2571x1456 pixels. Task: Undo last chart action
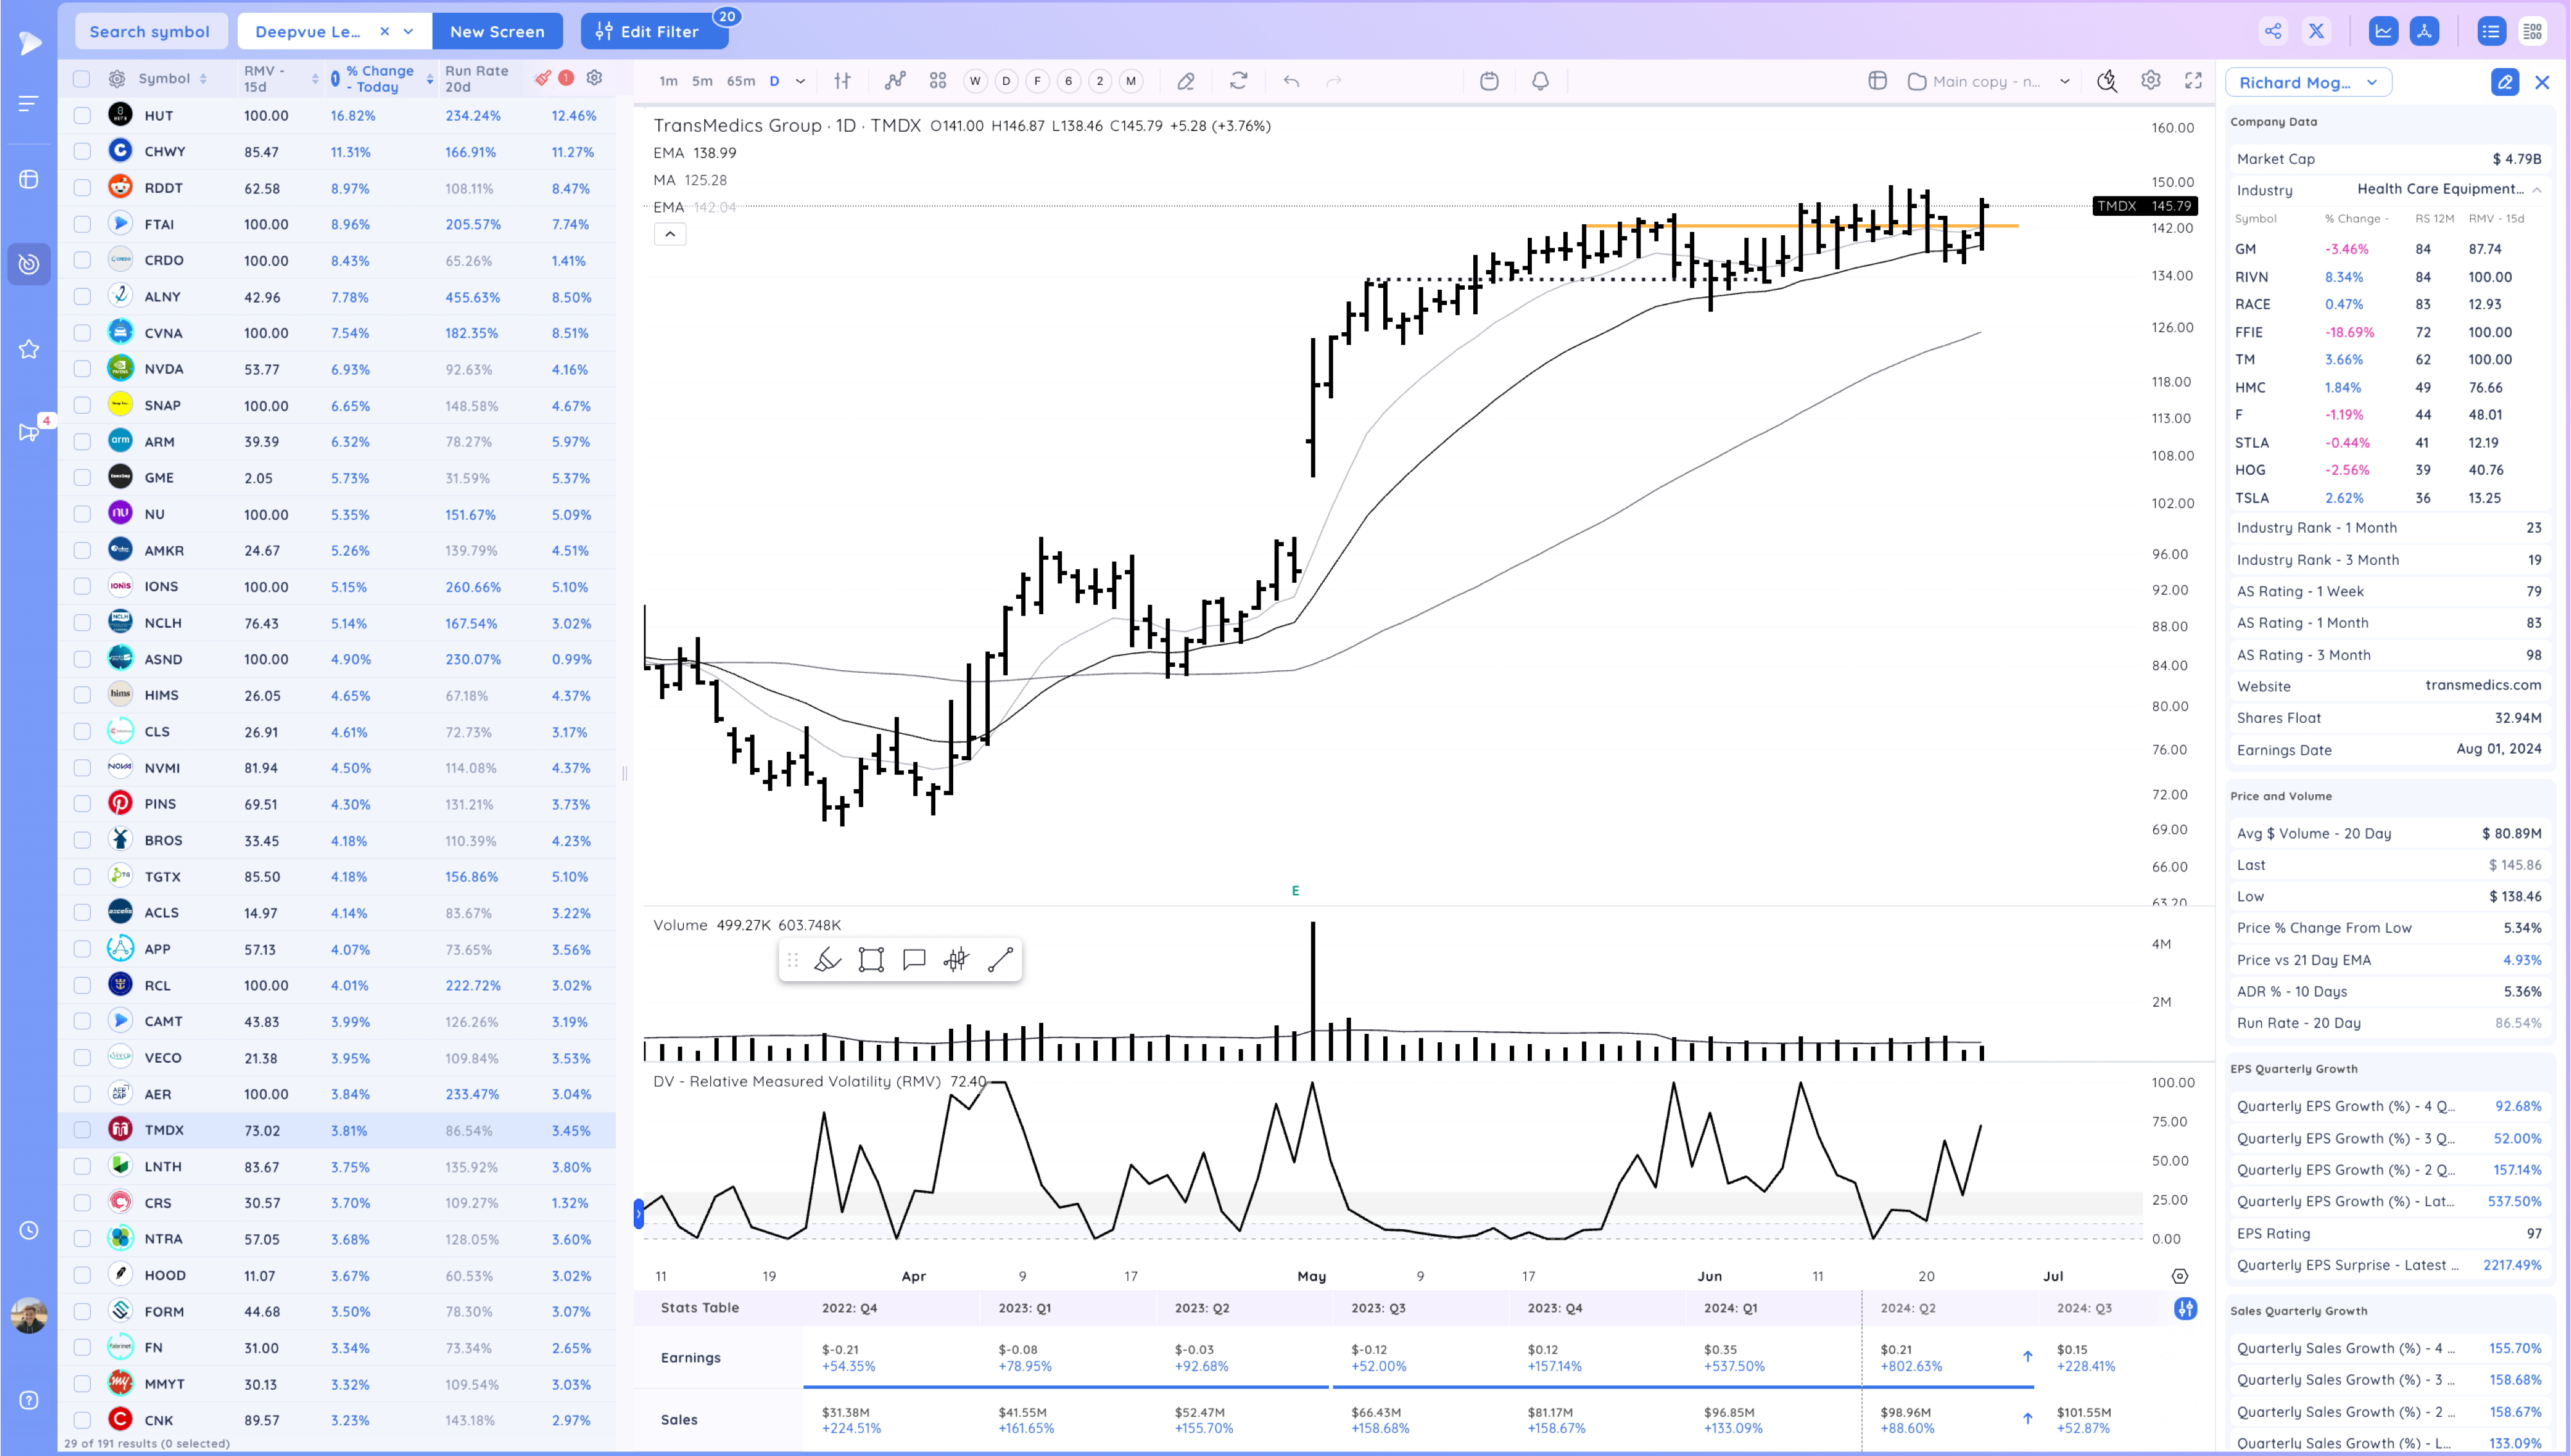(1292, 81)
